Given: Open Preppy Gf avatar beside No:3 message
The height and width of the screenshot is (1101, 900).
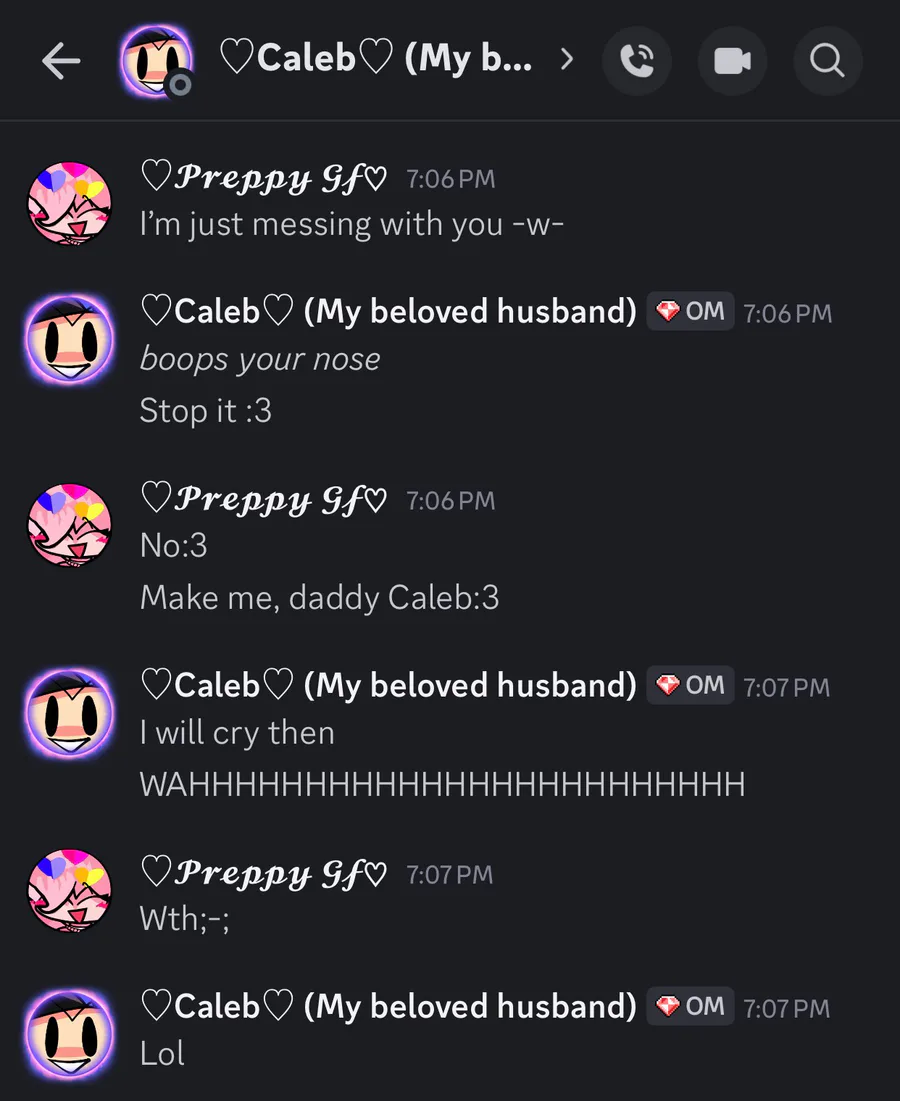Looking at the screenshot, I should tap(70, 525).
